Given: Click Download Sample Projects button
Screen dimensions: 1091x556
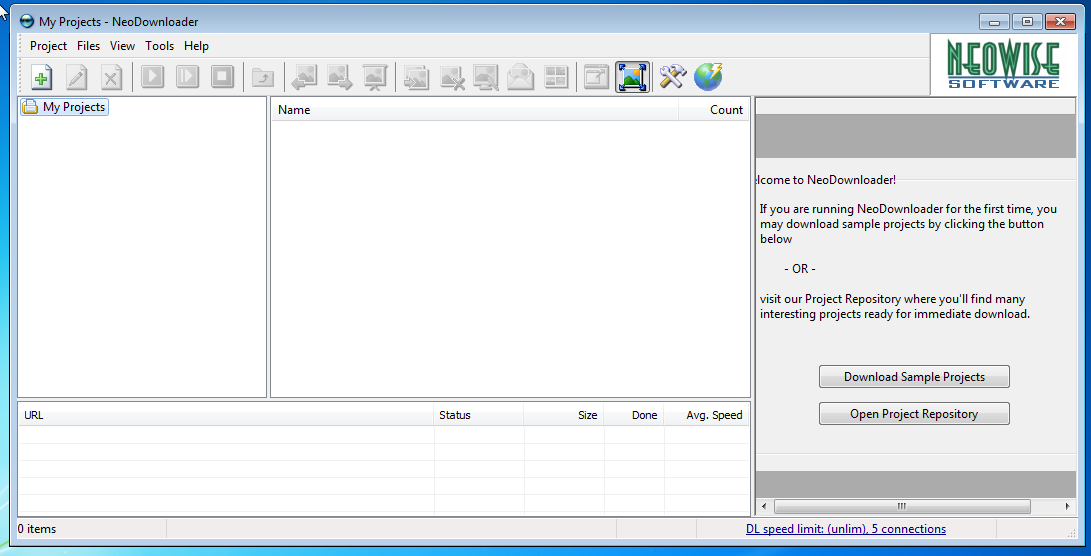Looking at the screenshot, I should tap(914, 376).
